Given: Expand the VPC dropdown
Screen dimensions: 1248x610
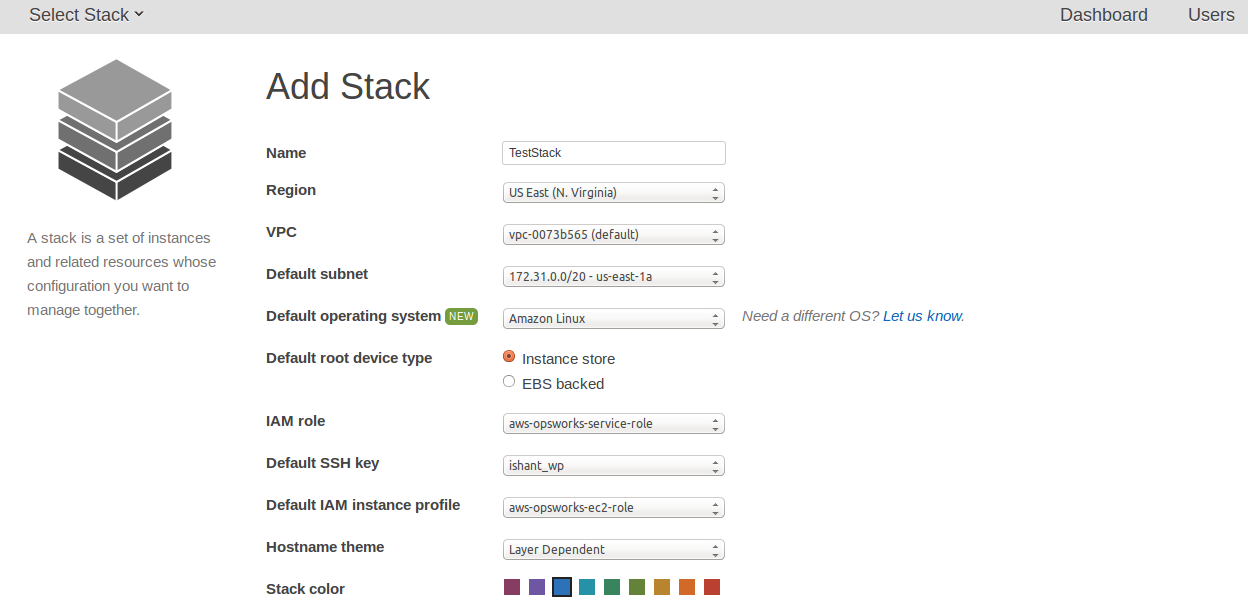Looking at the screenshot, I should 613,235.
